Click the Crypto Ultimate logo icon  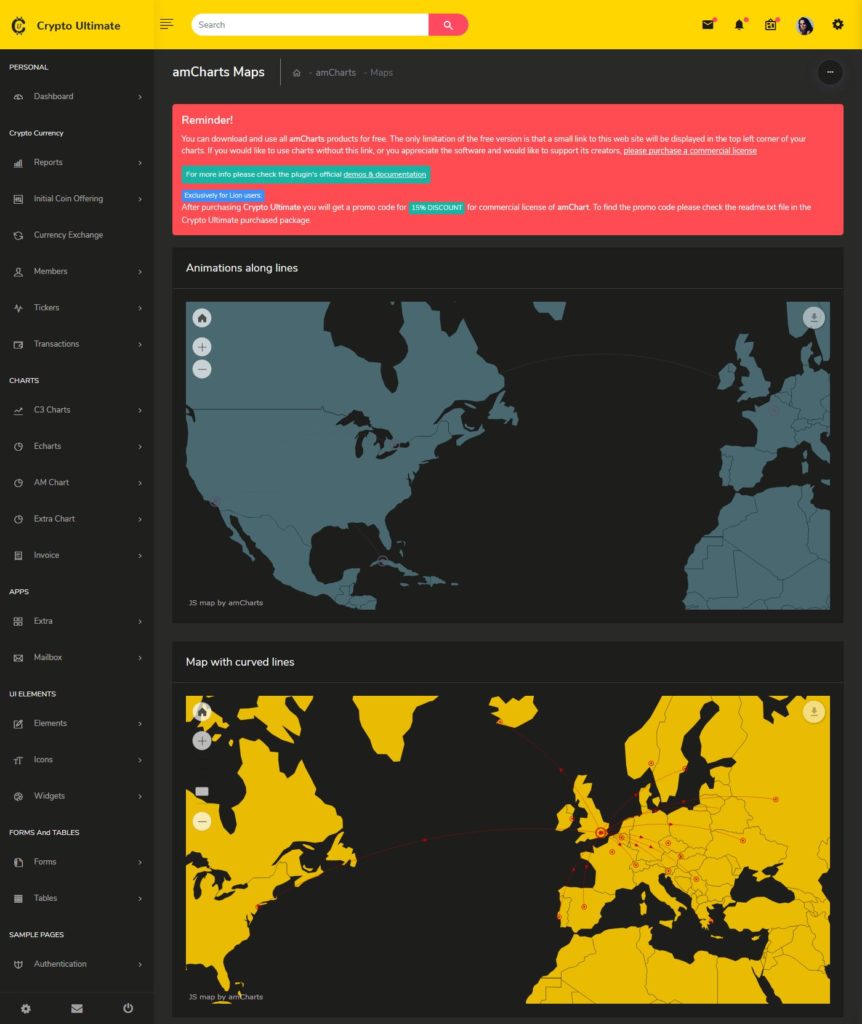(19, 25)
